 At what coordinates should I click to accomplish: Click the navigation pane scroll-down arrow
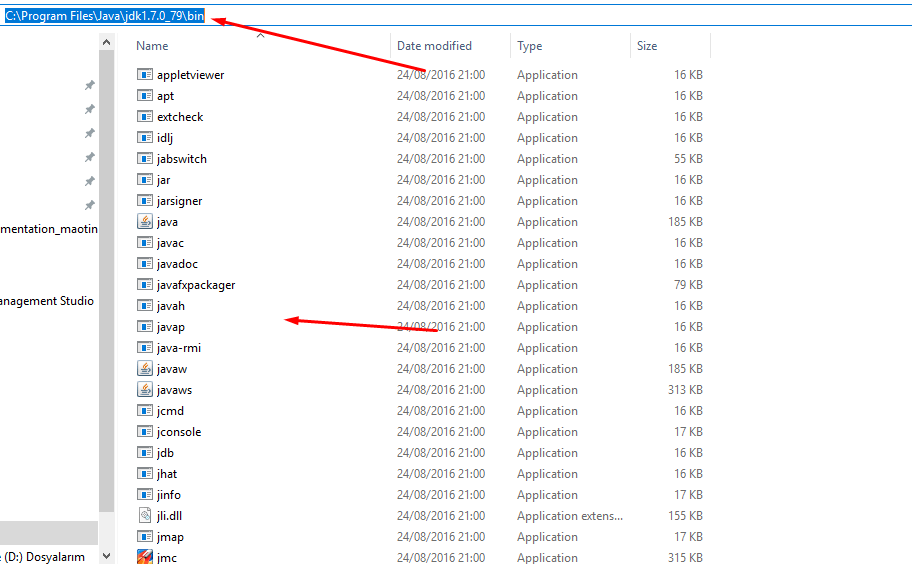pos(106,557)
